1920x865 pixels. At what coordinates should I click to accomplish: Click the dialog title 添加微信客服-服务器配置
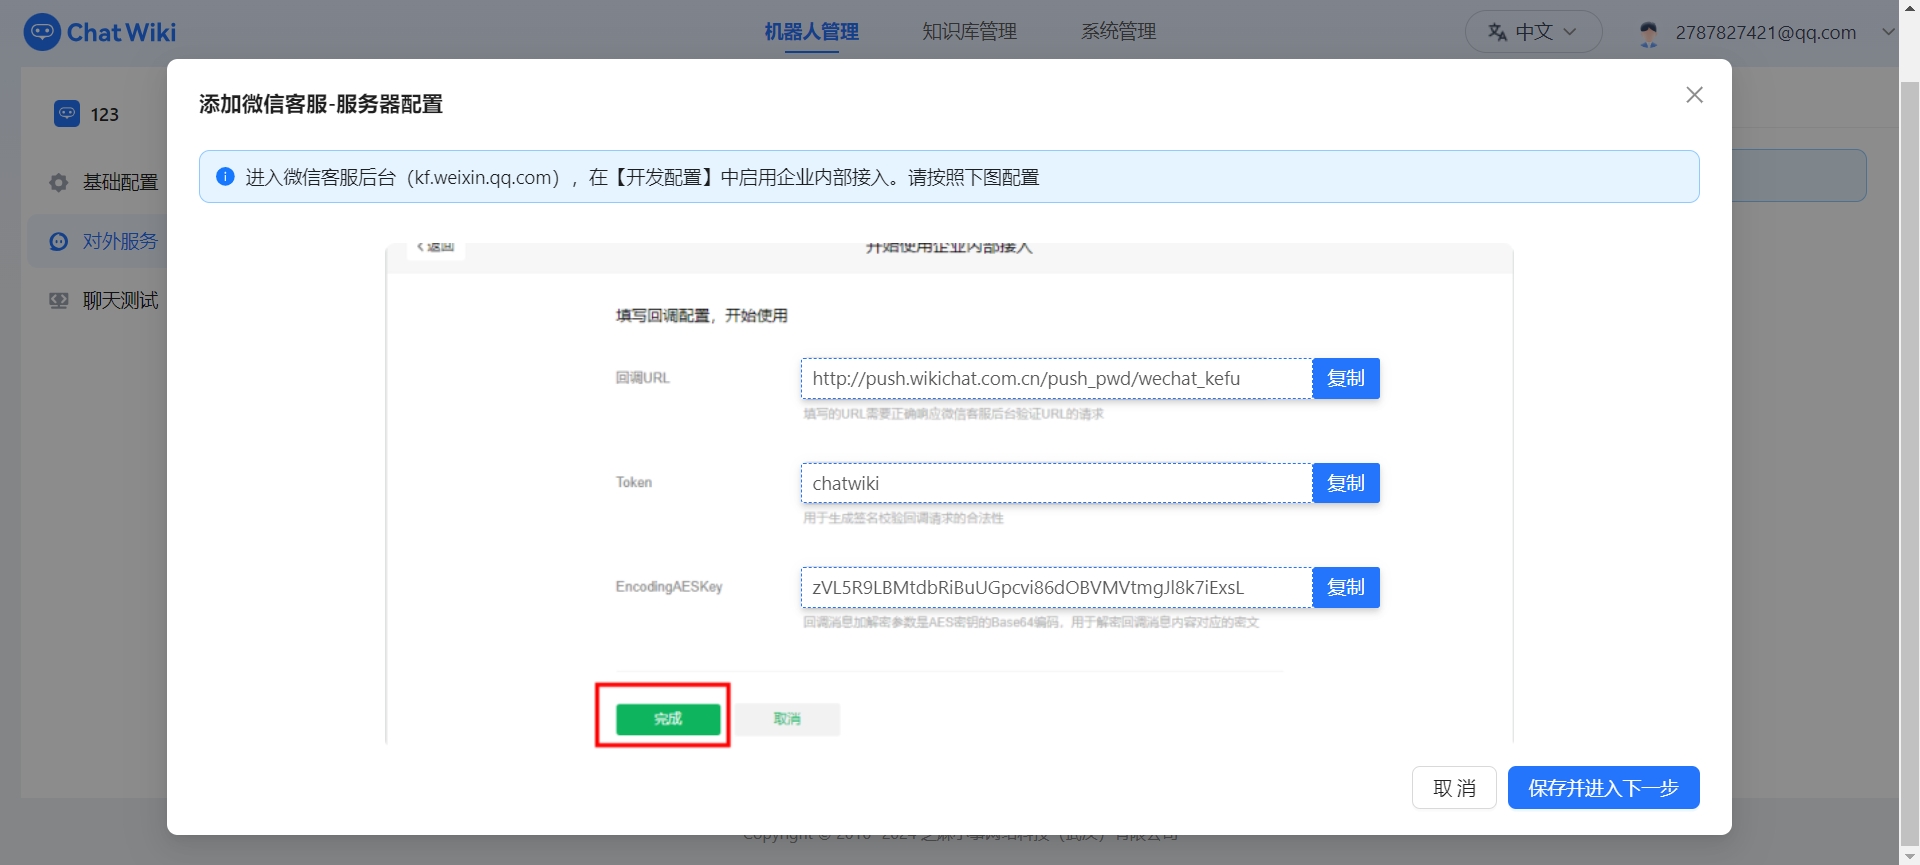(321, 104)
